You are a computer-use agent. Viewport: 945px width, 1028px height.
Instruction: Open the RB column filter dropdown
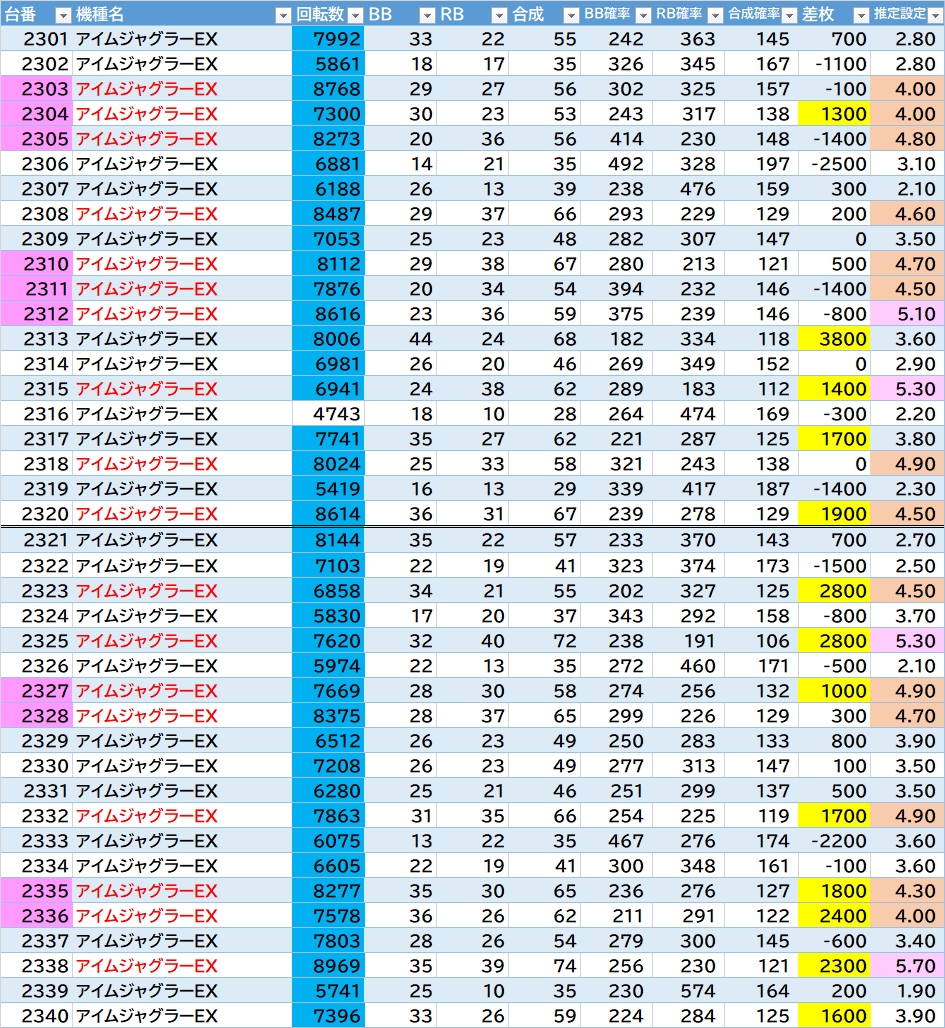coord(499,15)
